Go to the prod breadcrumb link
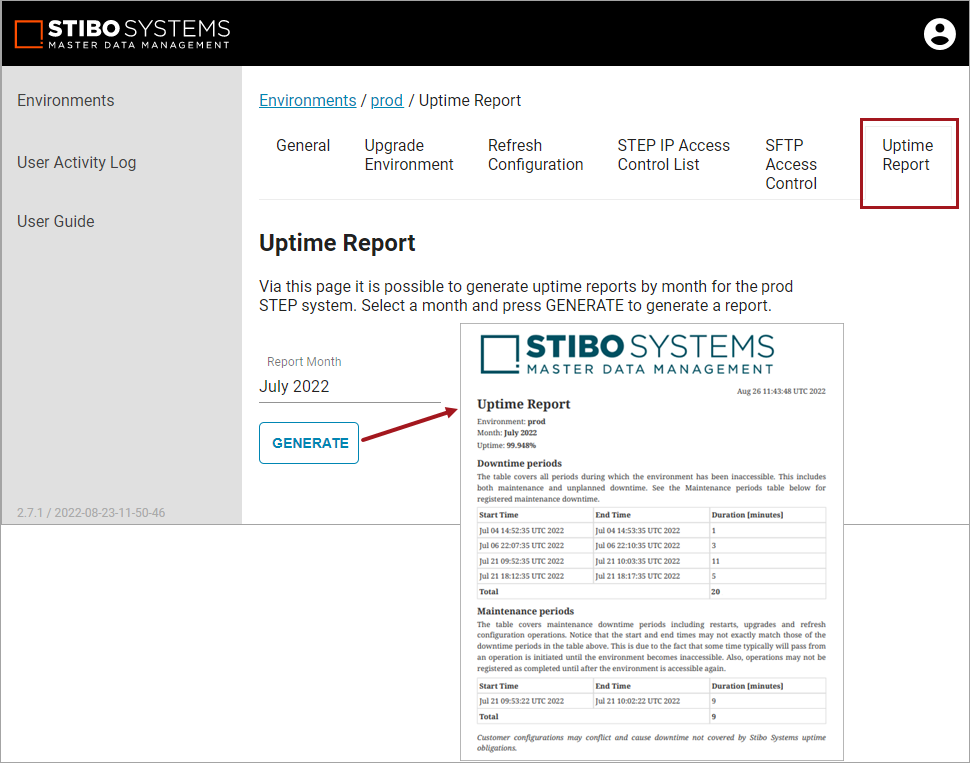The width and height of the screenshot is (970, 763). [386, 100]
